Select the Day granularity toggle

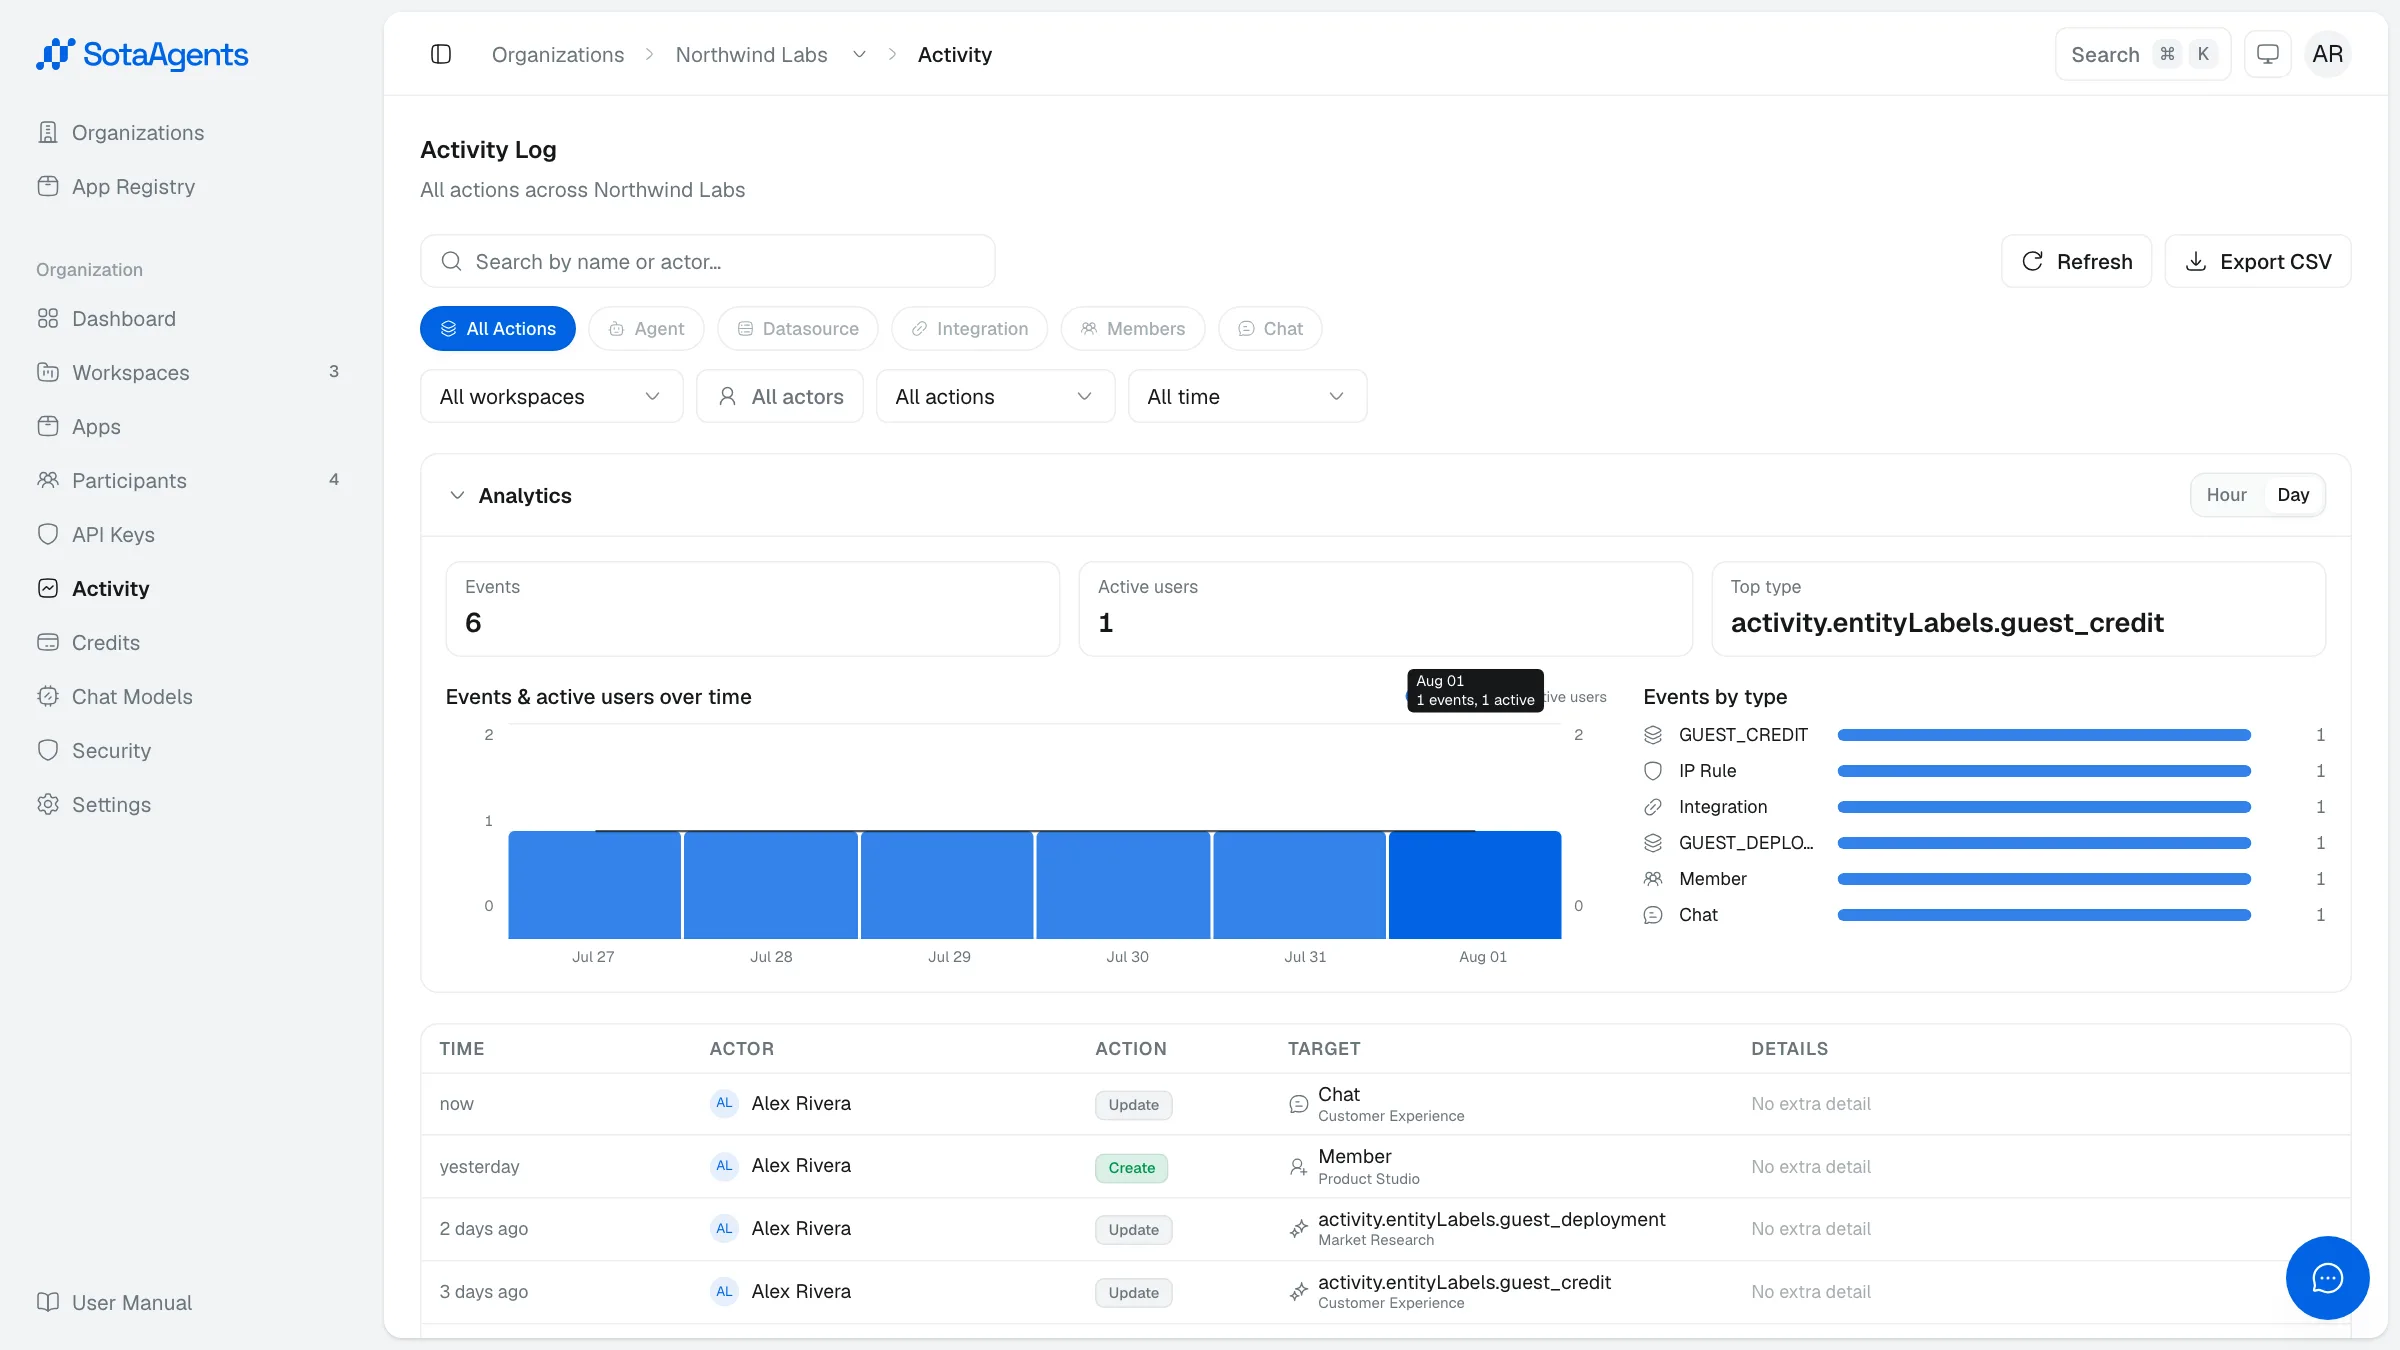coord(2293,495)
